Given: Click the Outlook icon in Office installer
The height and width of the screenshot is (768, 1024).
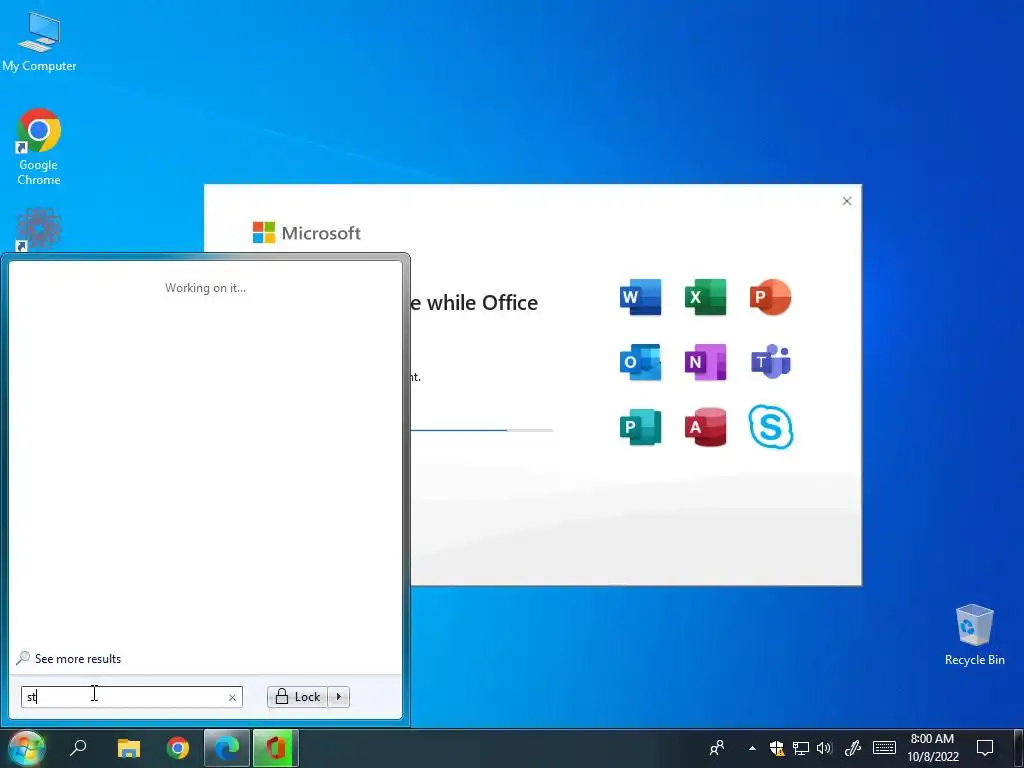Looking at the screenshot, I should (x=640, y=362).
